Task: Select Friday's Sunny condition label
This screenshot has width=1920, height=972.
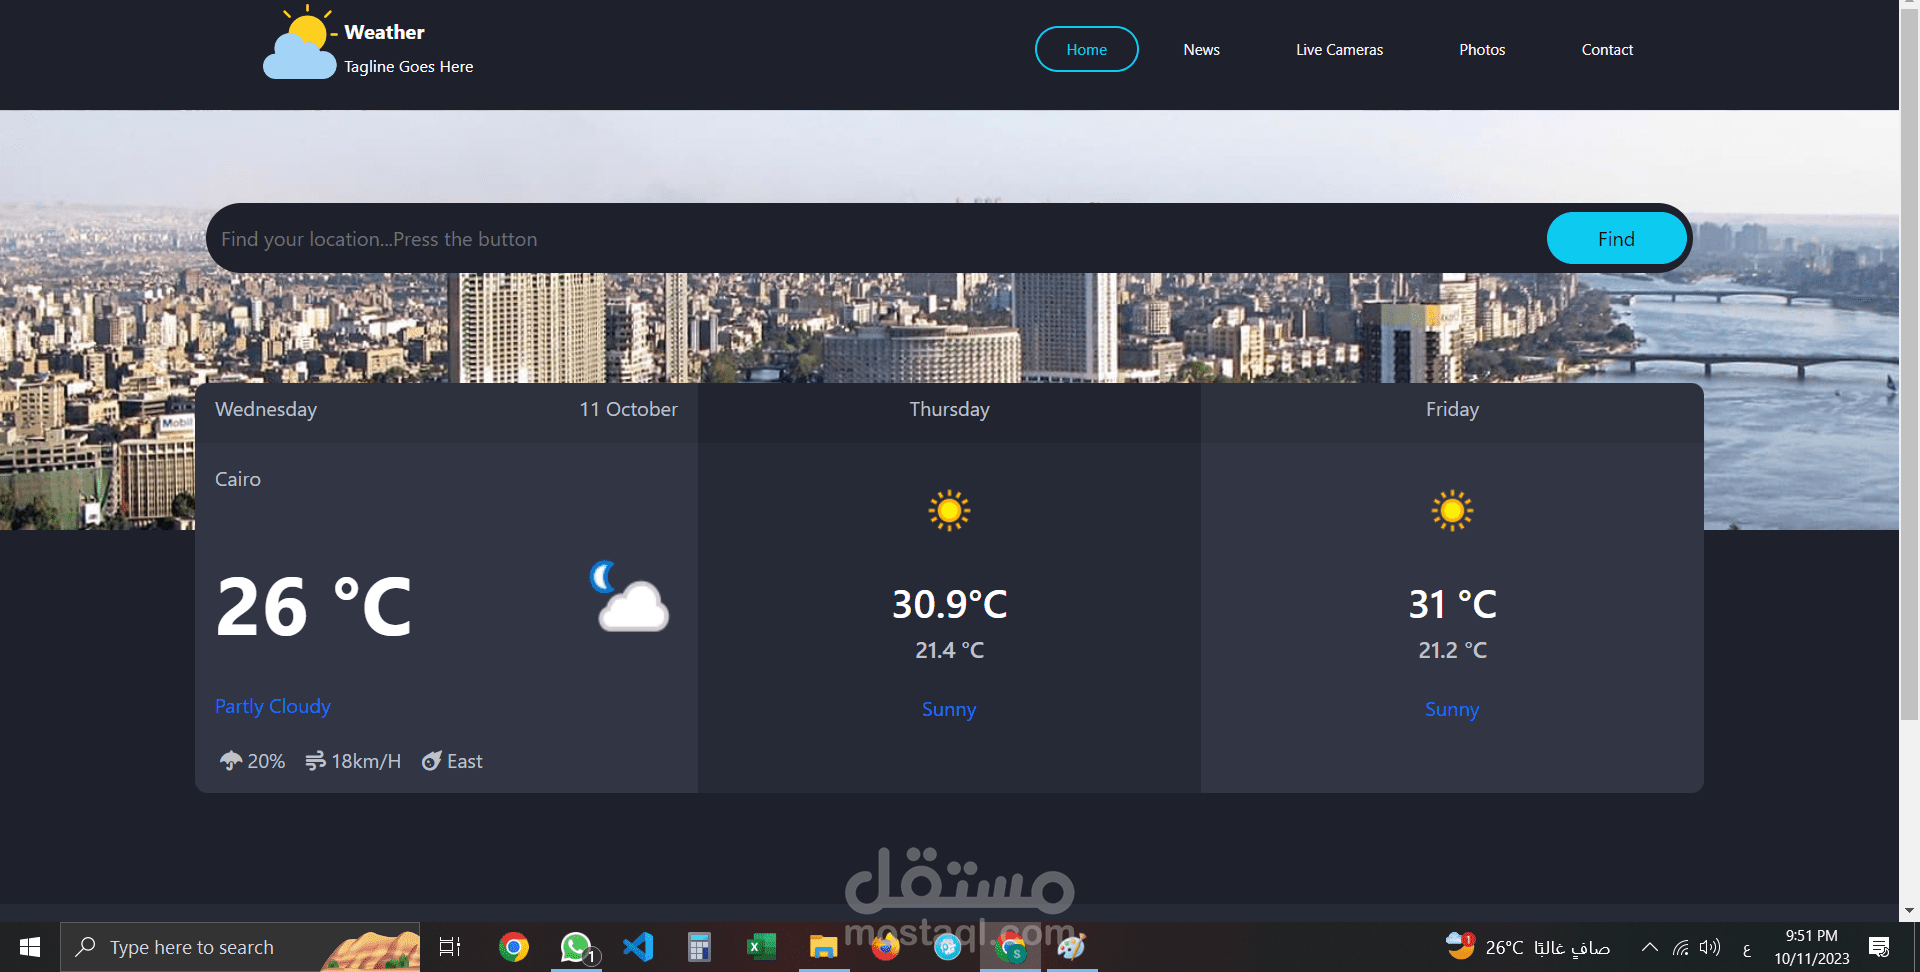Action: click(x=1452, y=709)
